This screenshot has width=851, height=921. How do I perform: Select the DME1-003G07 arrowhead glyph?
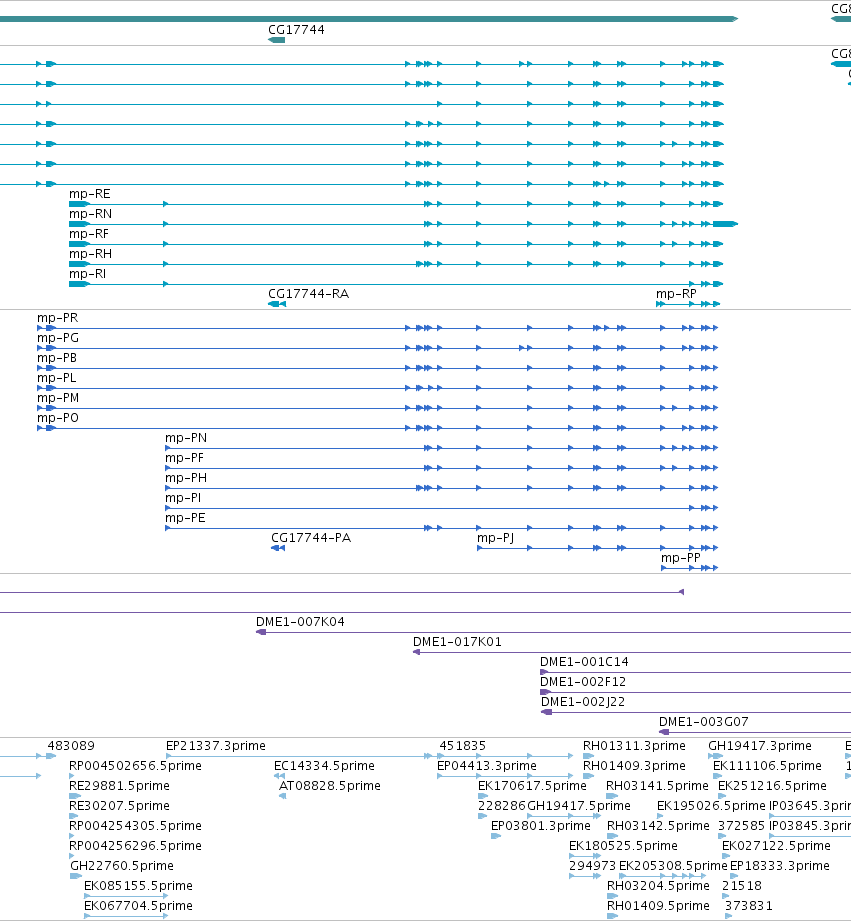click(x=664, y=732)
